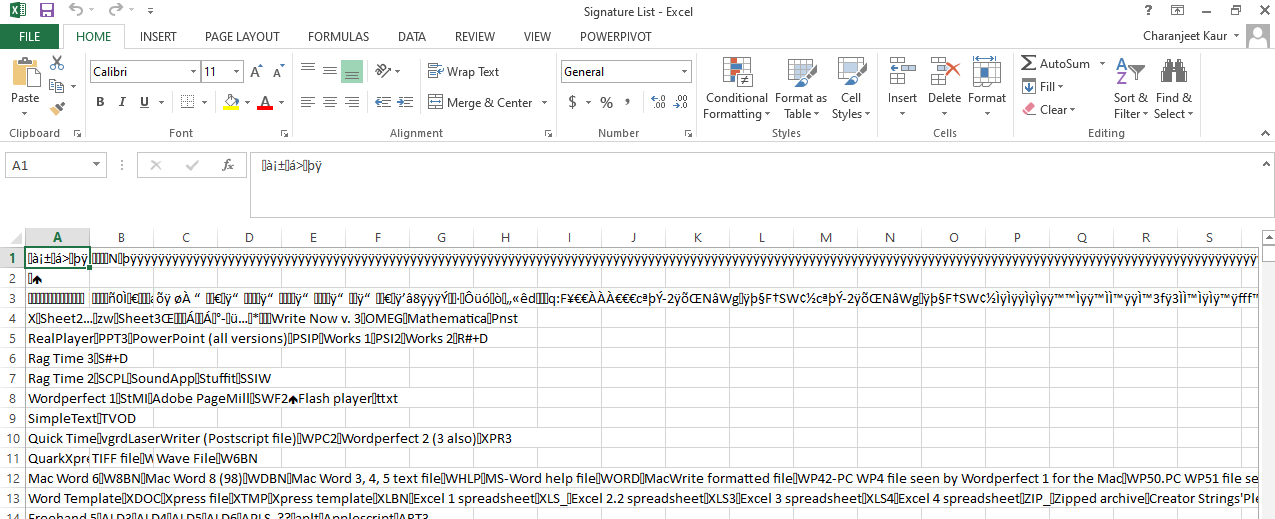Switch to the PAGE LAYOUT tab
Viewport: 1275px width, 519px height.
coord(242,37)
